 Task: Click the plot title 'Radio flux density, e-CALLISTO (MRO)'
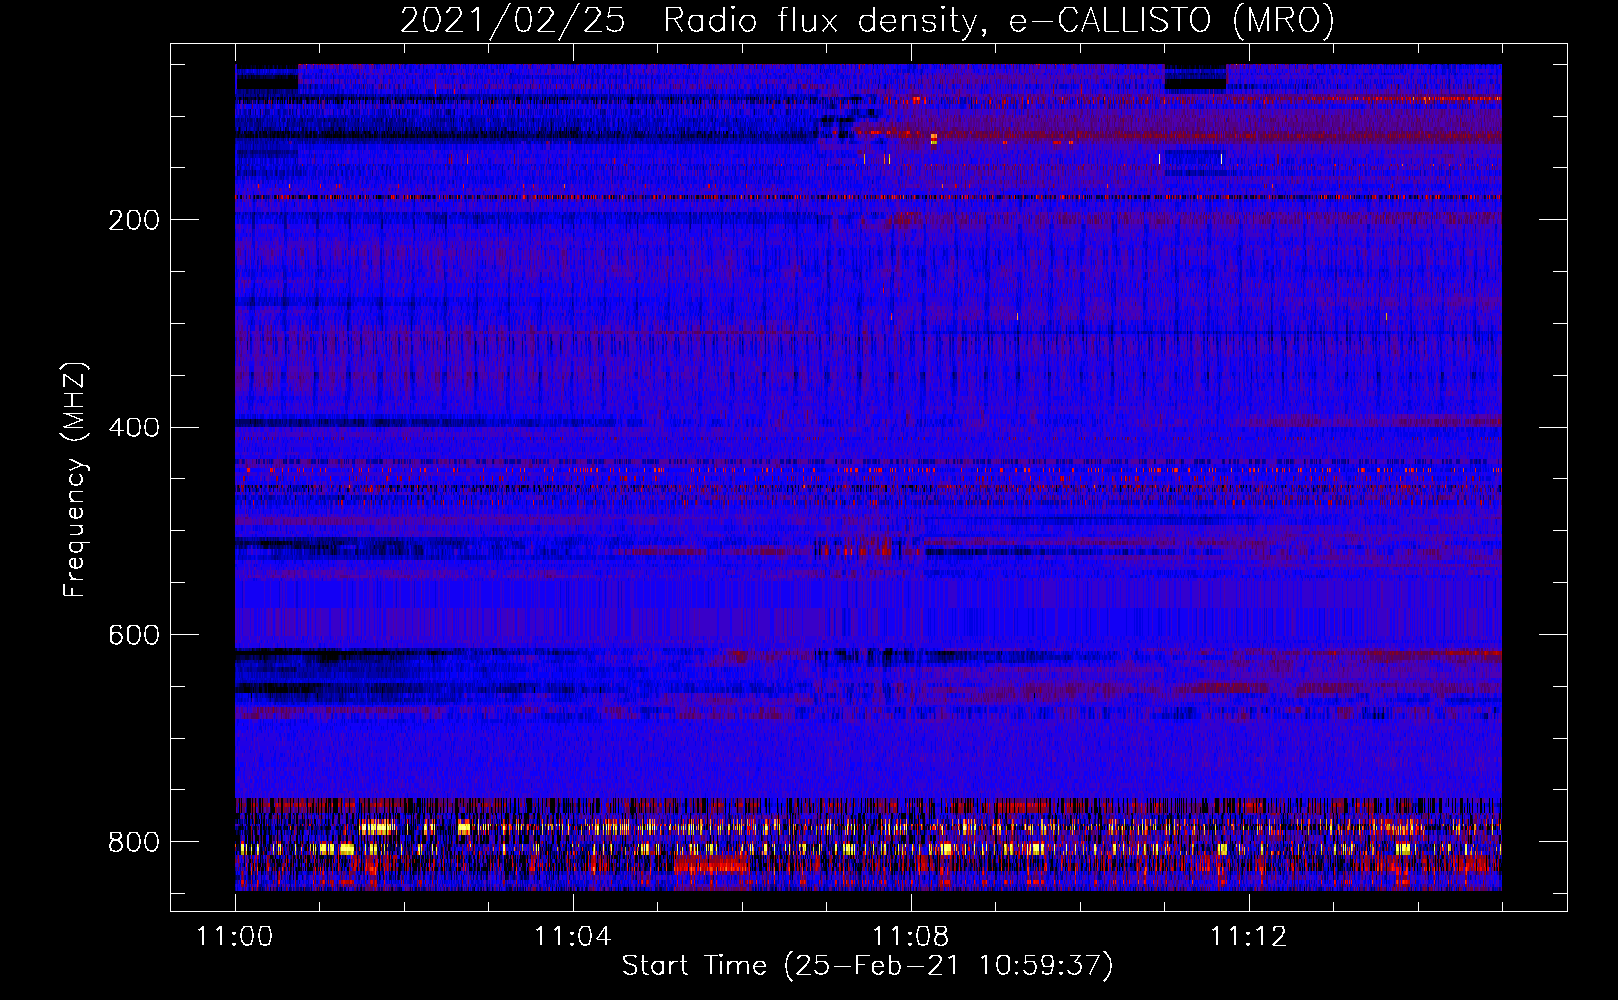[998, 20]
